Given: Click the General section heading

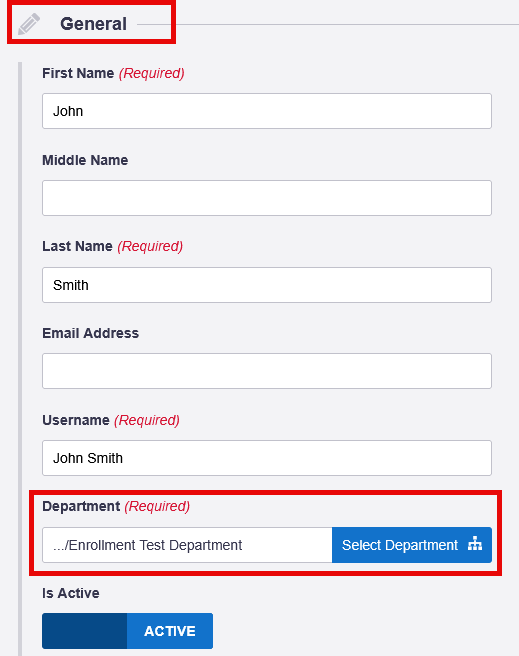Looking at the screenshot, I should [93, 24].
